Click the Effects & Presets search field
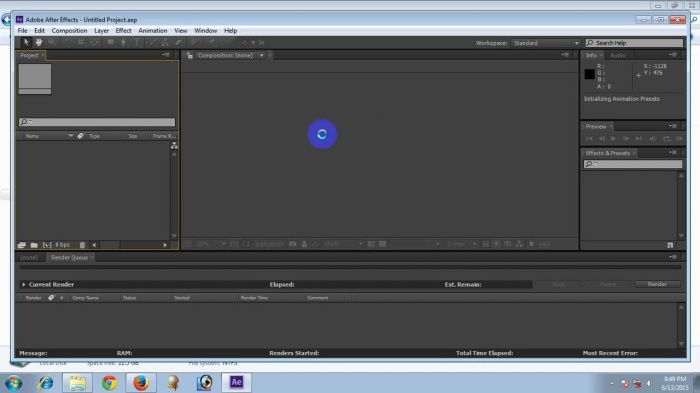This screenshot has width=700, height=393. [x=633, y=164]
